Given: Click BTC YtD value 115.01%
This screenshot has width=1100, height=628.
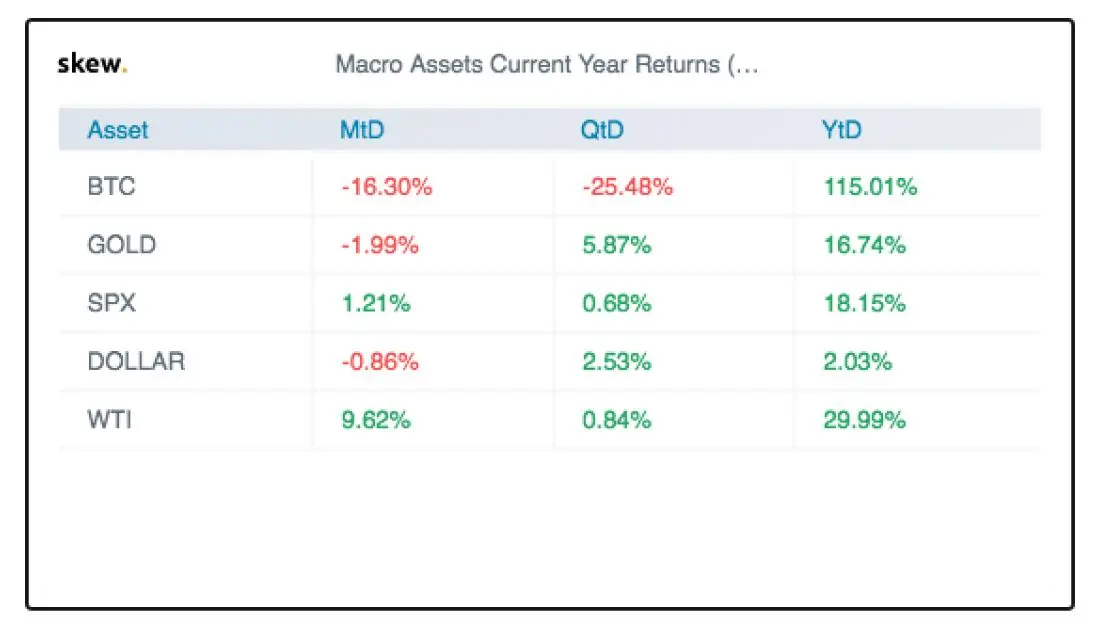Looking at the screenshot, I should [870, 187].
